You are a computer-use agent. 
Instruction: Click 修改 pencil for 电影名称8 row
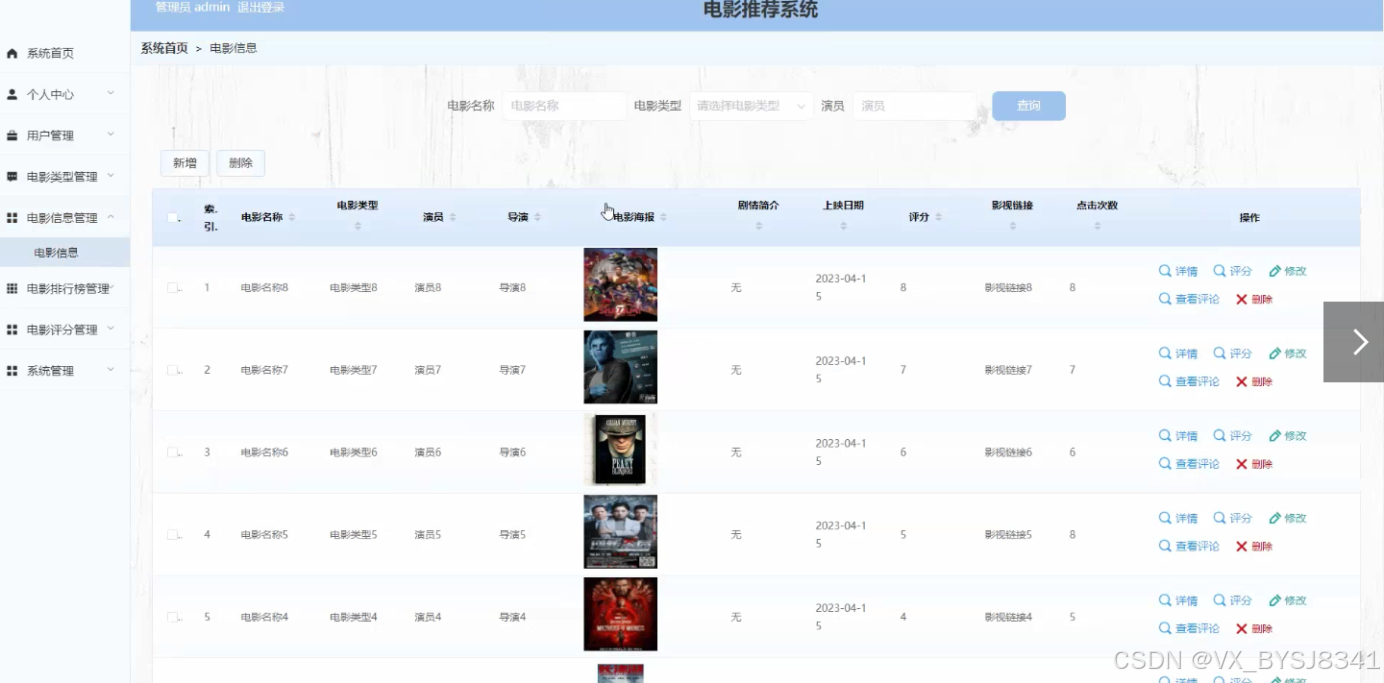[1287, 271]
